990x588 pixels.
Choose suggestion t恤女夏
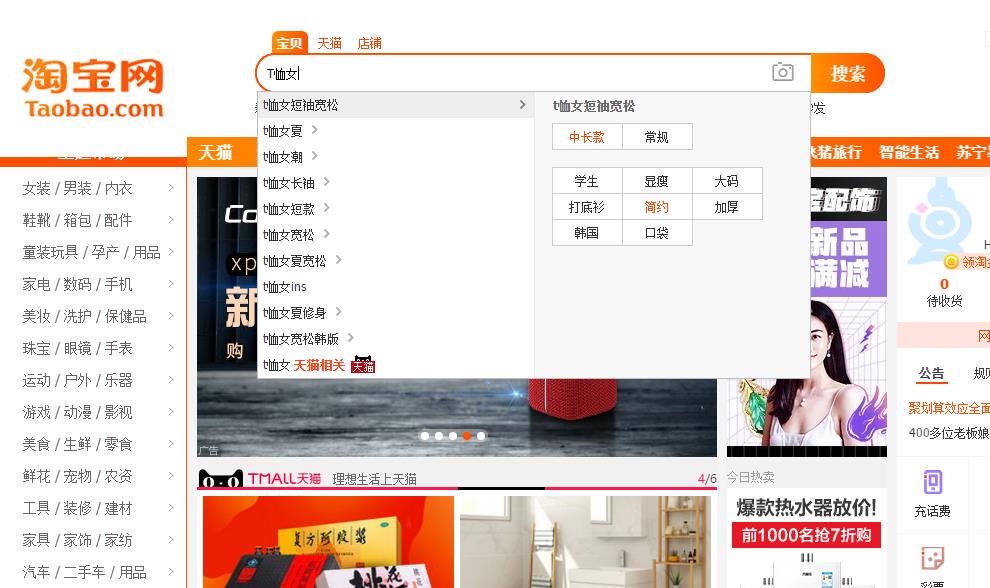click(x=282, y=131)
